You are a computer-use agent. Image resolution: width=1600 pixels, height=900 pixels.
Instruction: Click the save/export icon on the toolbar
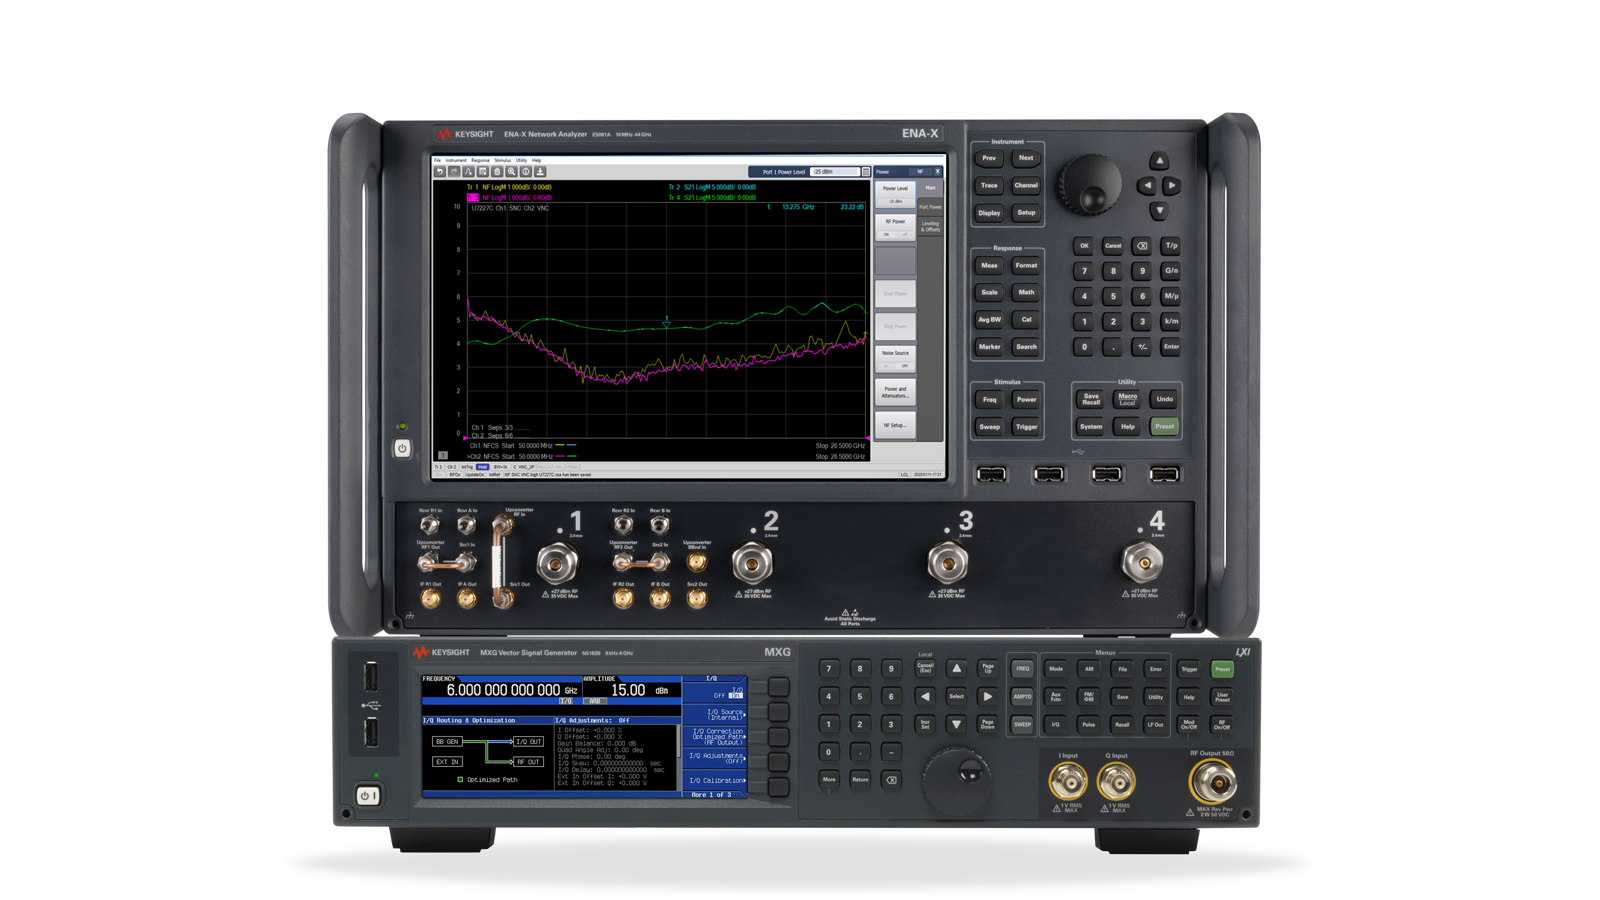pos(538,172)
